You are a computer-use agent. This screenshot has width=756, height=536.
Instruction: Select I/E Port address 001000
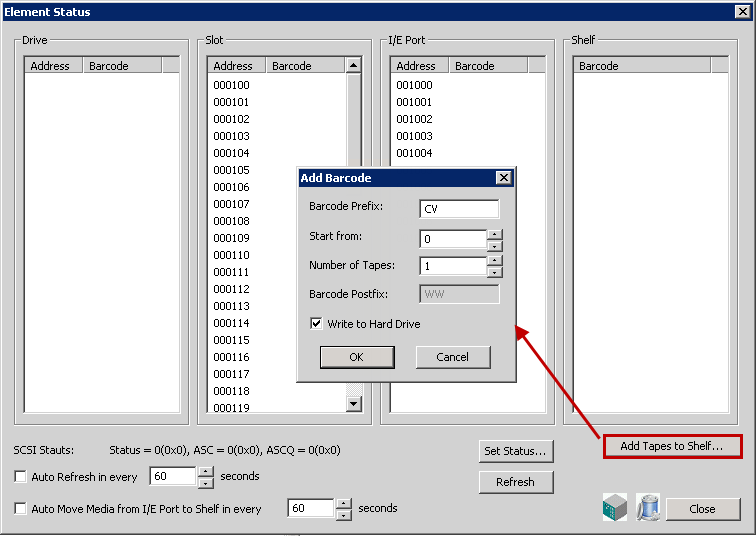pyautogui.click(x=415, y=85)
